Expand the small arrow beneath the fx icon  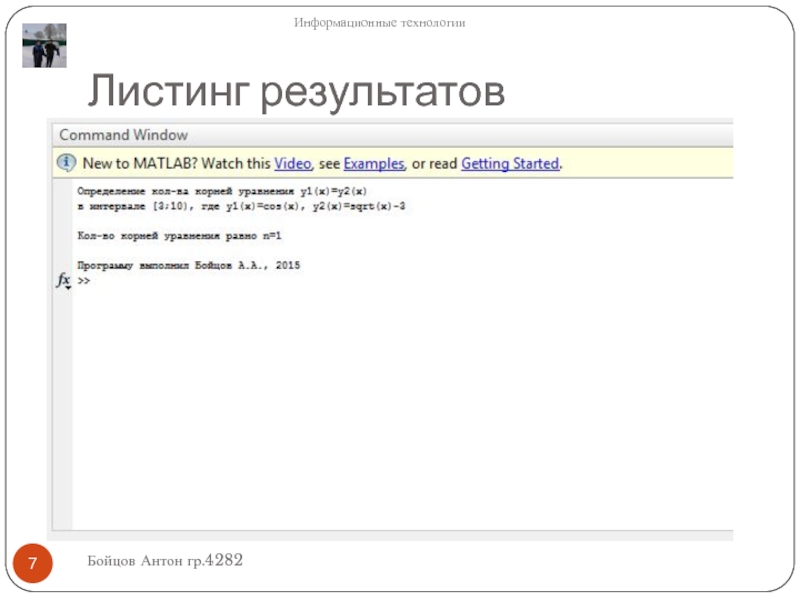point(67,288)
